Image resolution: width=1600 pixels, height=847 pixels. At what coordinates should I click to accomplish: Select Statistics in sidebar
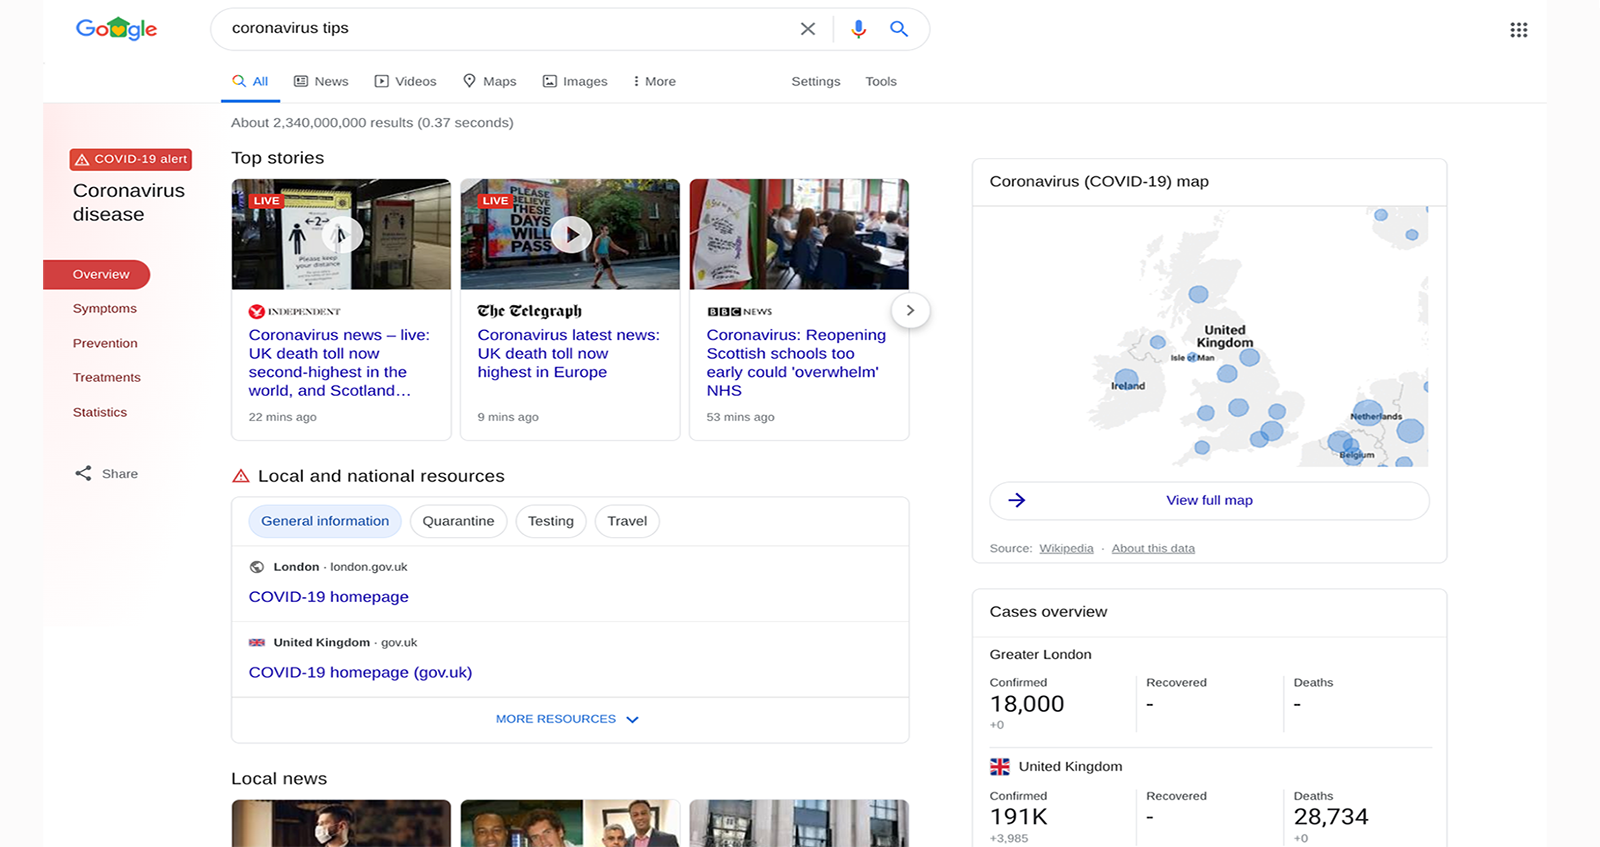100,412
